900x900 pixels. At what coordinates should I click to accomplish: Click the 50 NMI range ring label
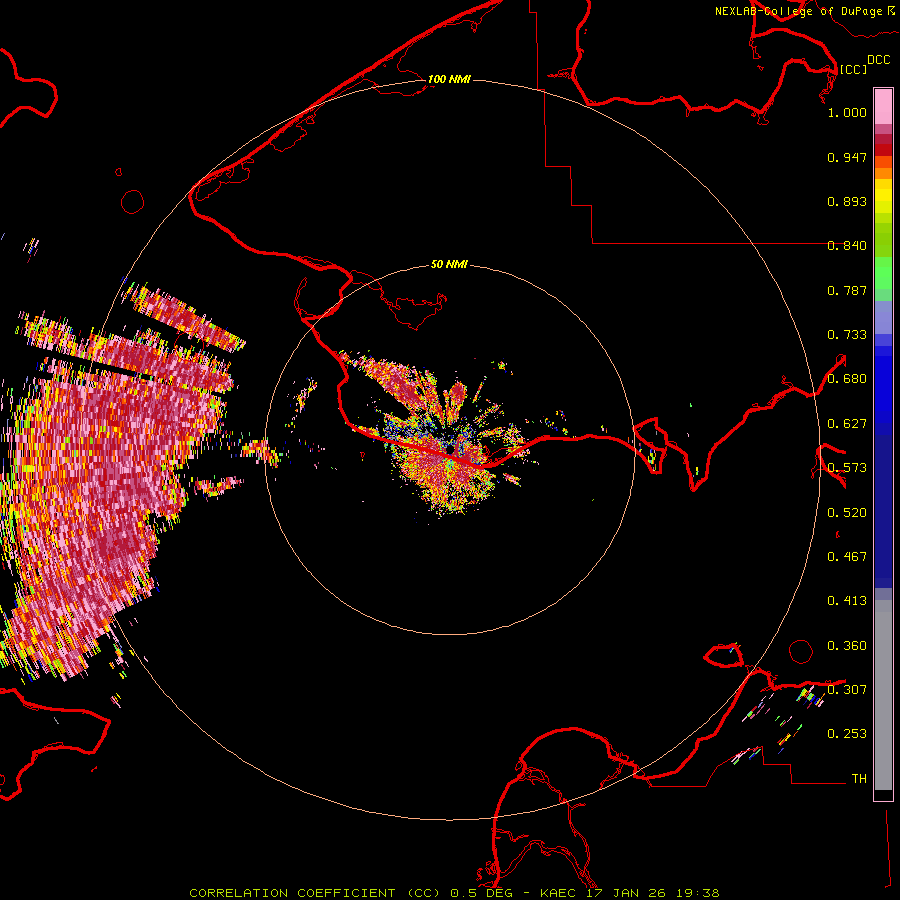point(449,264)
